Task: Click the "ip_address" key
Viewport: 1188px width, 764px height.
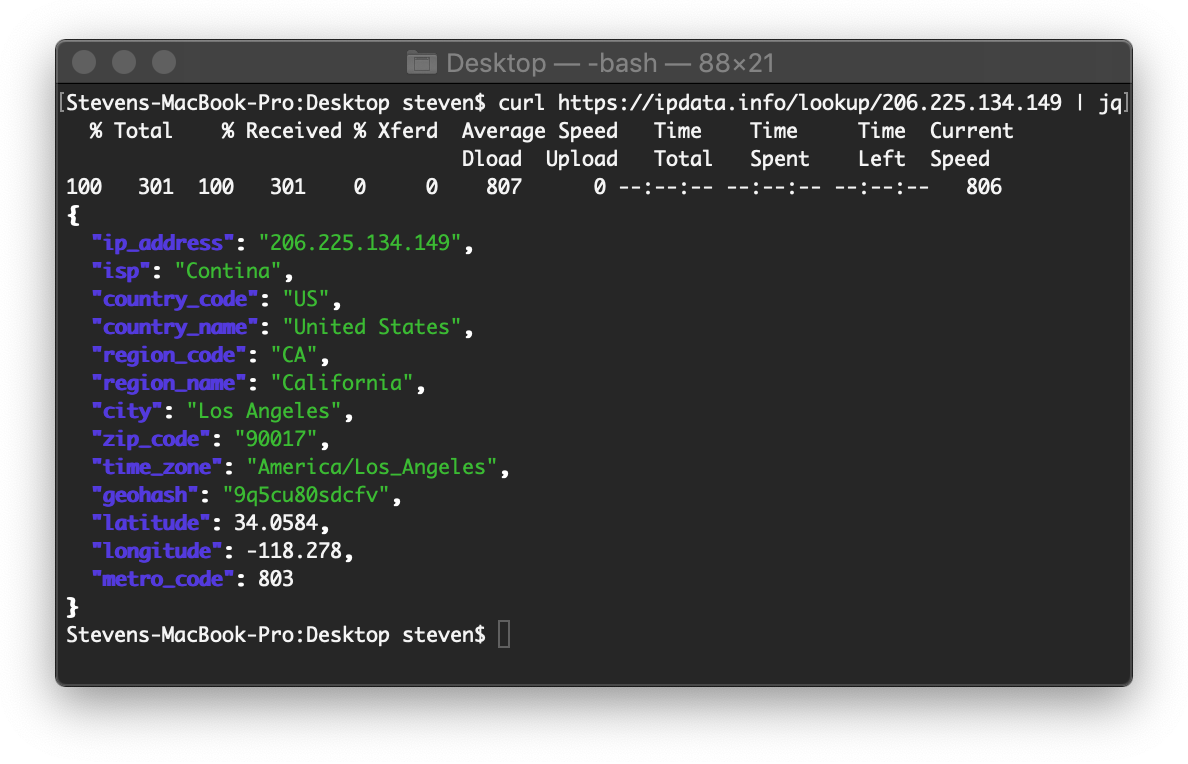Action: [163, 243]
